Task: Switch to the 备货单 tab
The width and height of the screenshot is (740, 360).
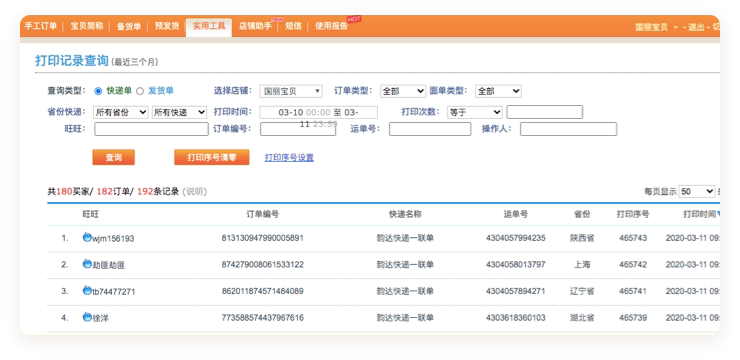Action: pos(129,26)
